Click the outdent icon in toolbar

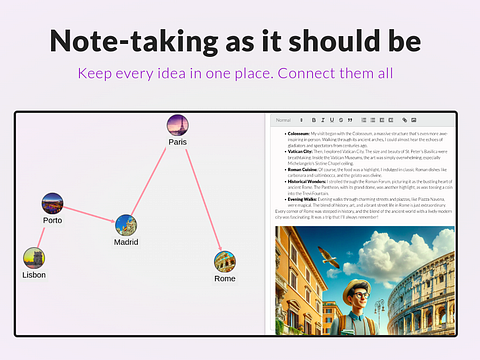[x=382, y=120]
